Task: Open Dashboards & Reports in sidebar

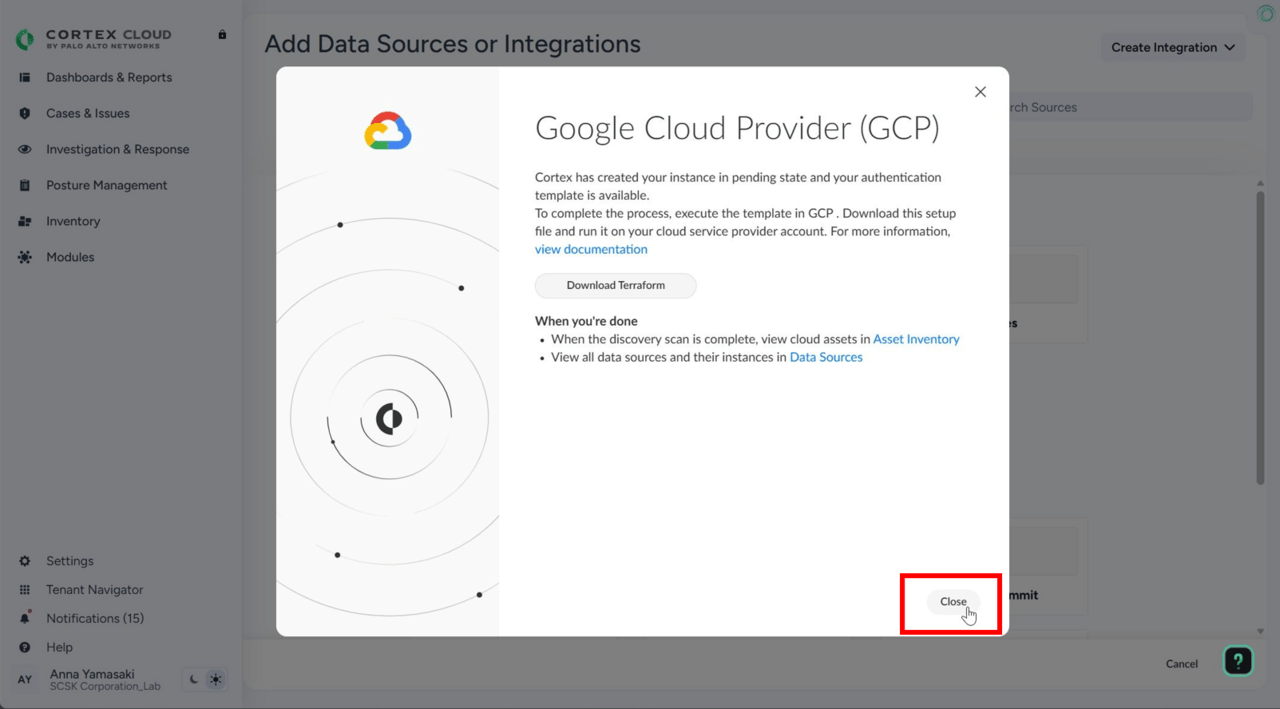Action: click(109, 77)
